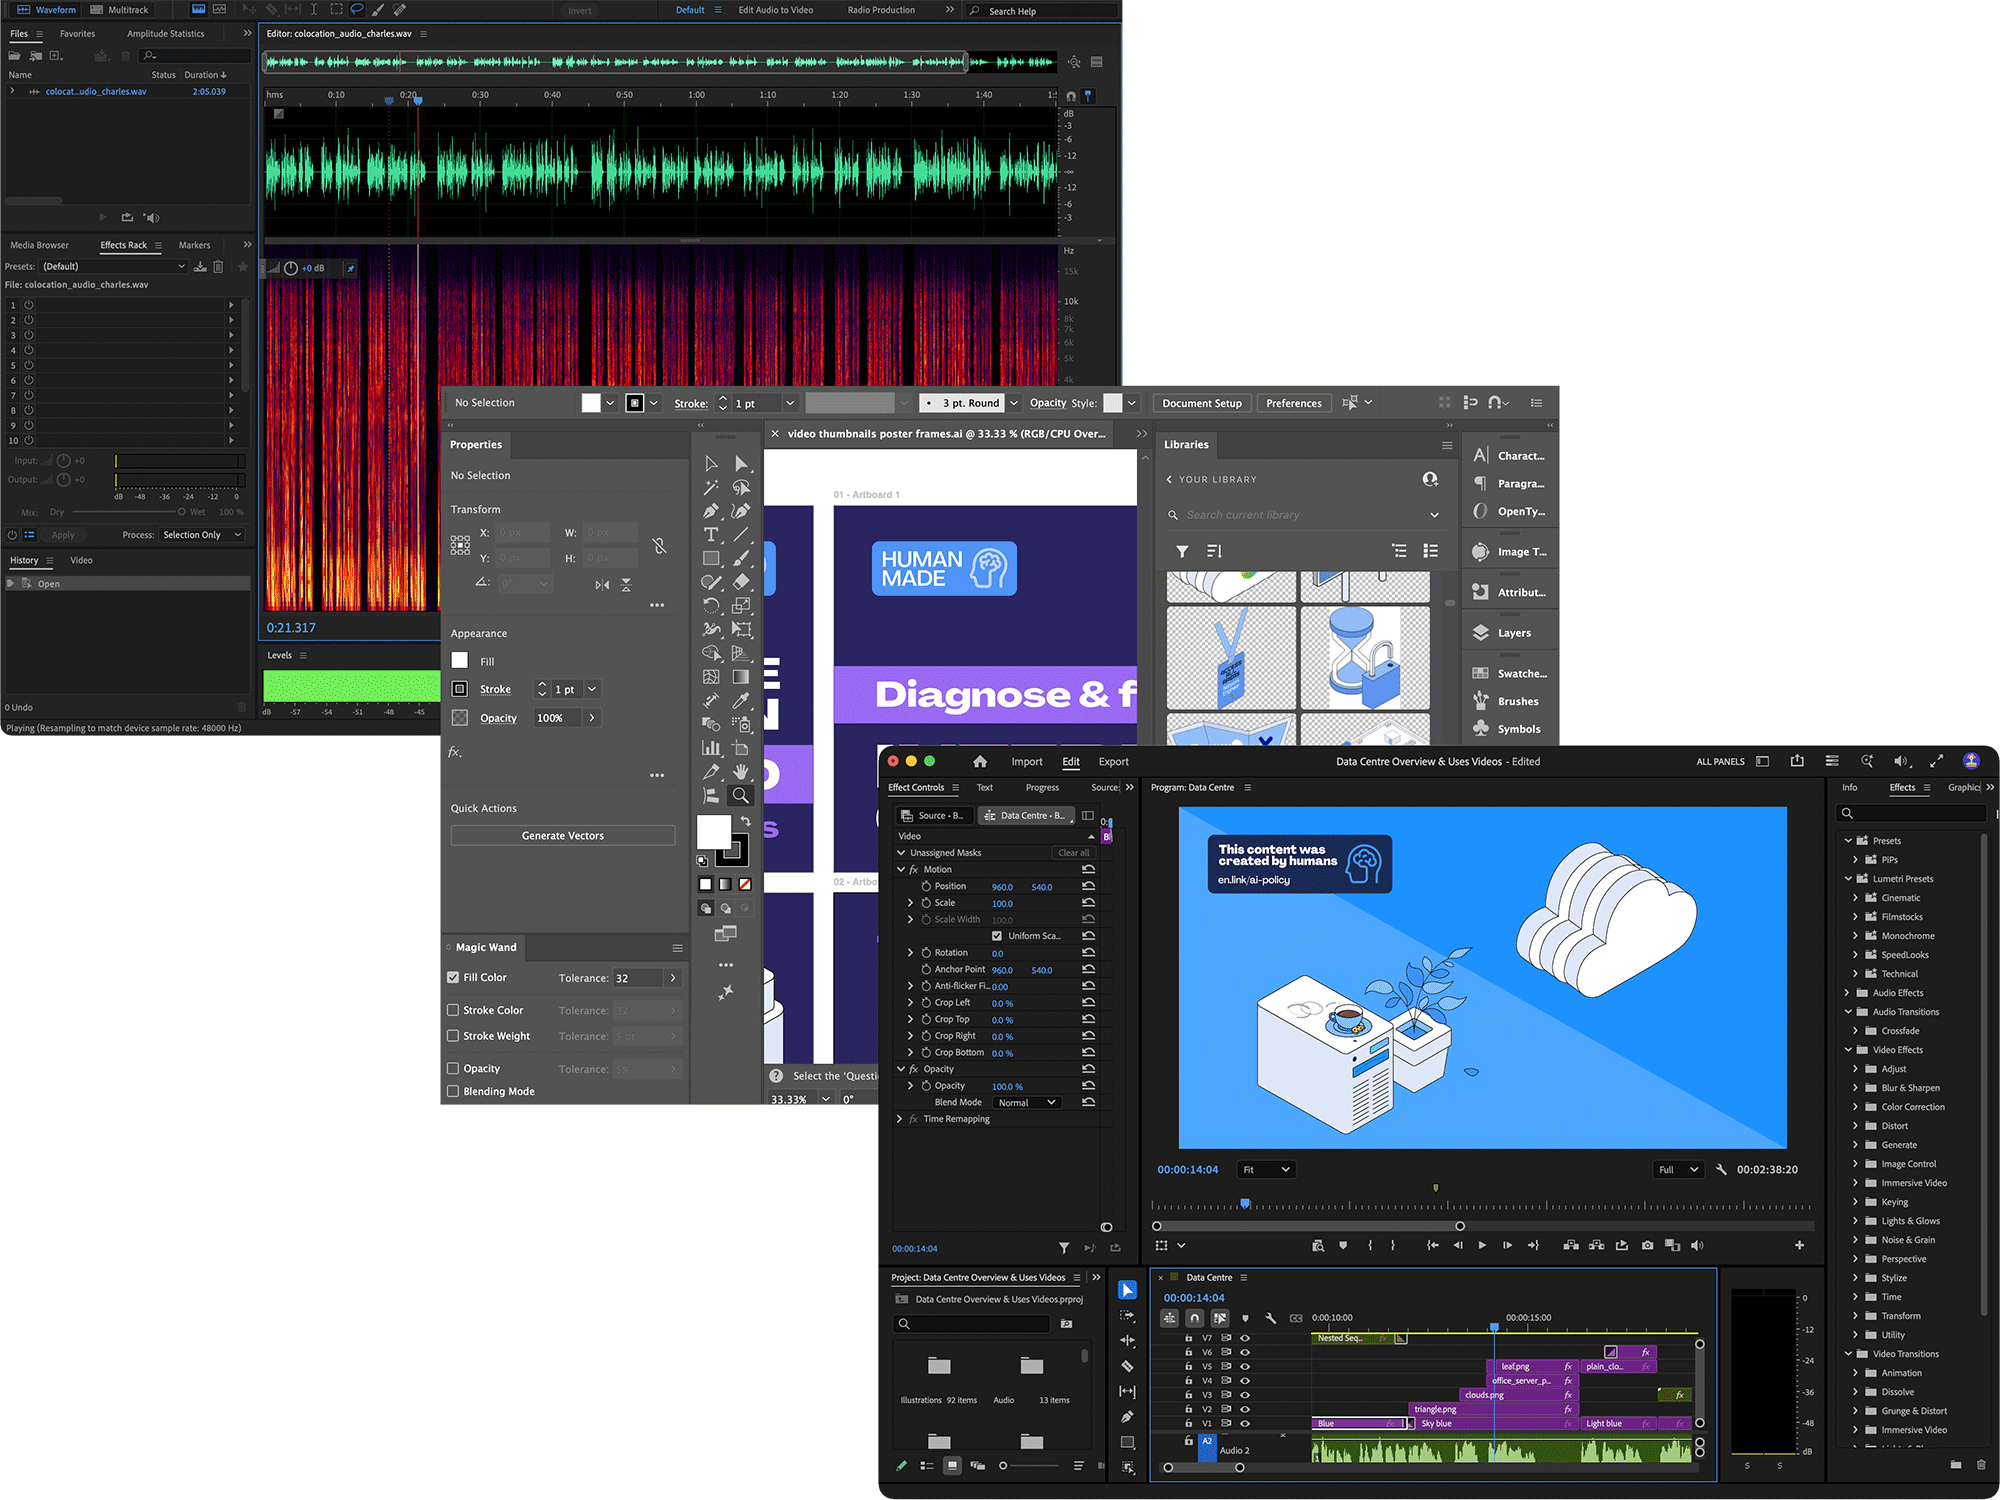Collapse Motion section in Effect Controls
2000x1500 pixels.
901,870
